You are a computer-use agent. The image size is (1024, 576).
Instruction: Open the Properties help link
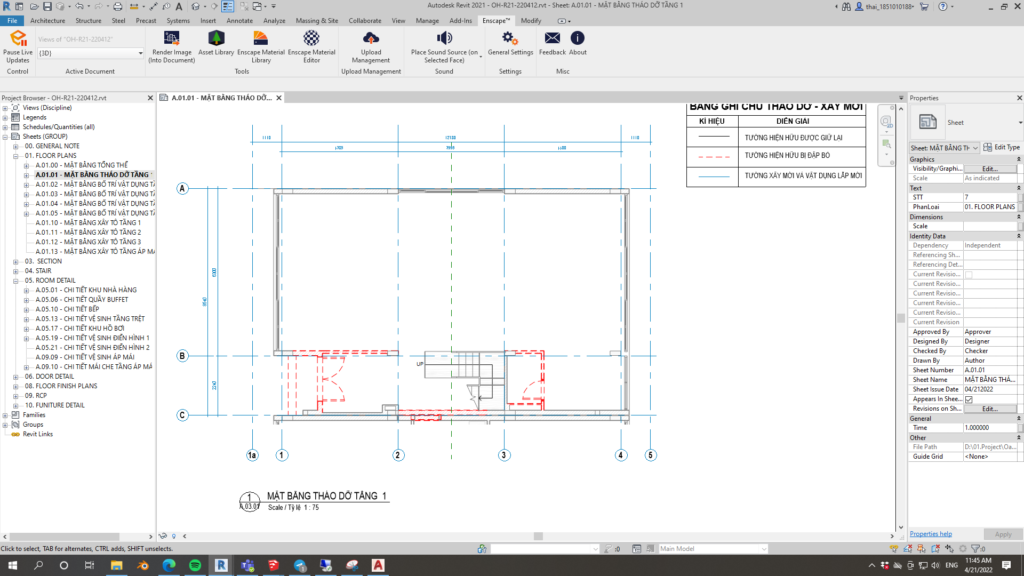[930, 534]
